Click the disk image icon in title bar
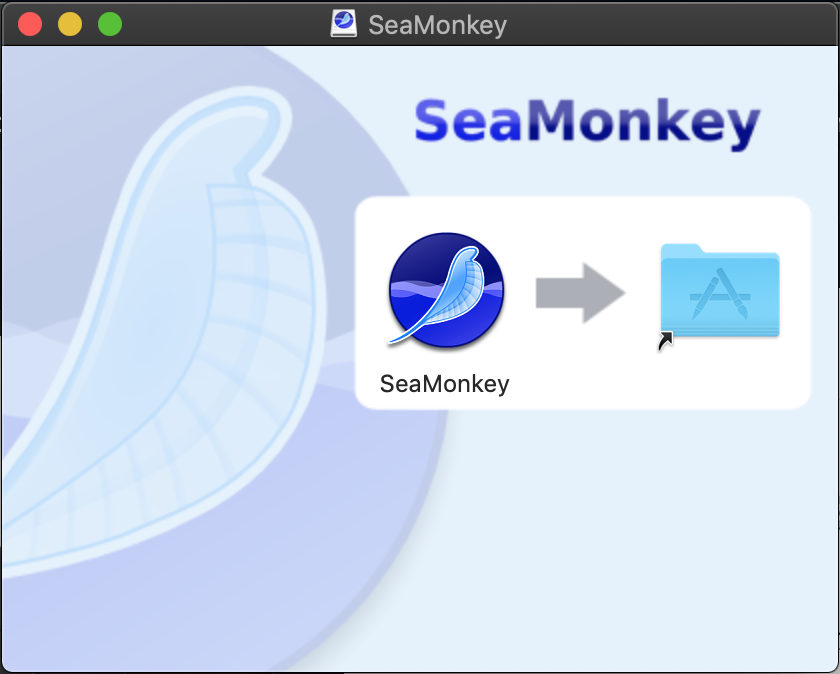 coord(343,24)
